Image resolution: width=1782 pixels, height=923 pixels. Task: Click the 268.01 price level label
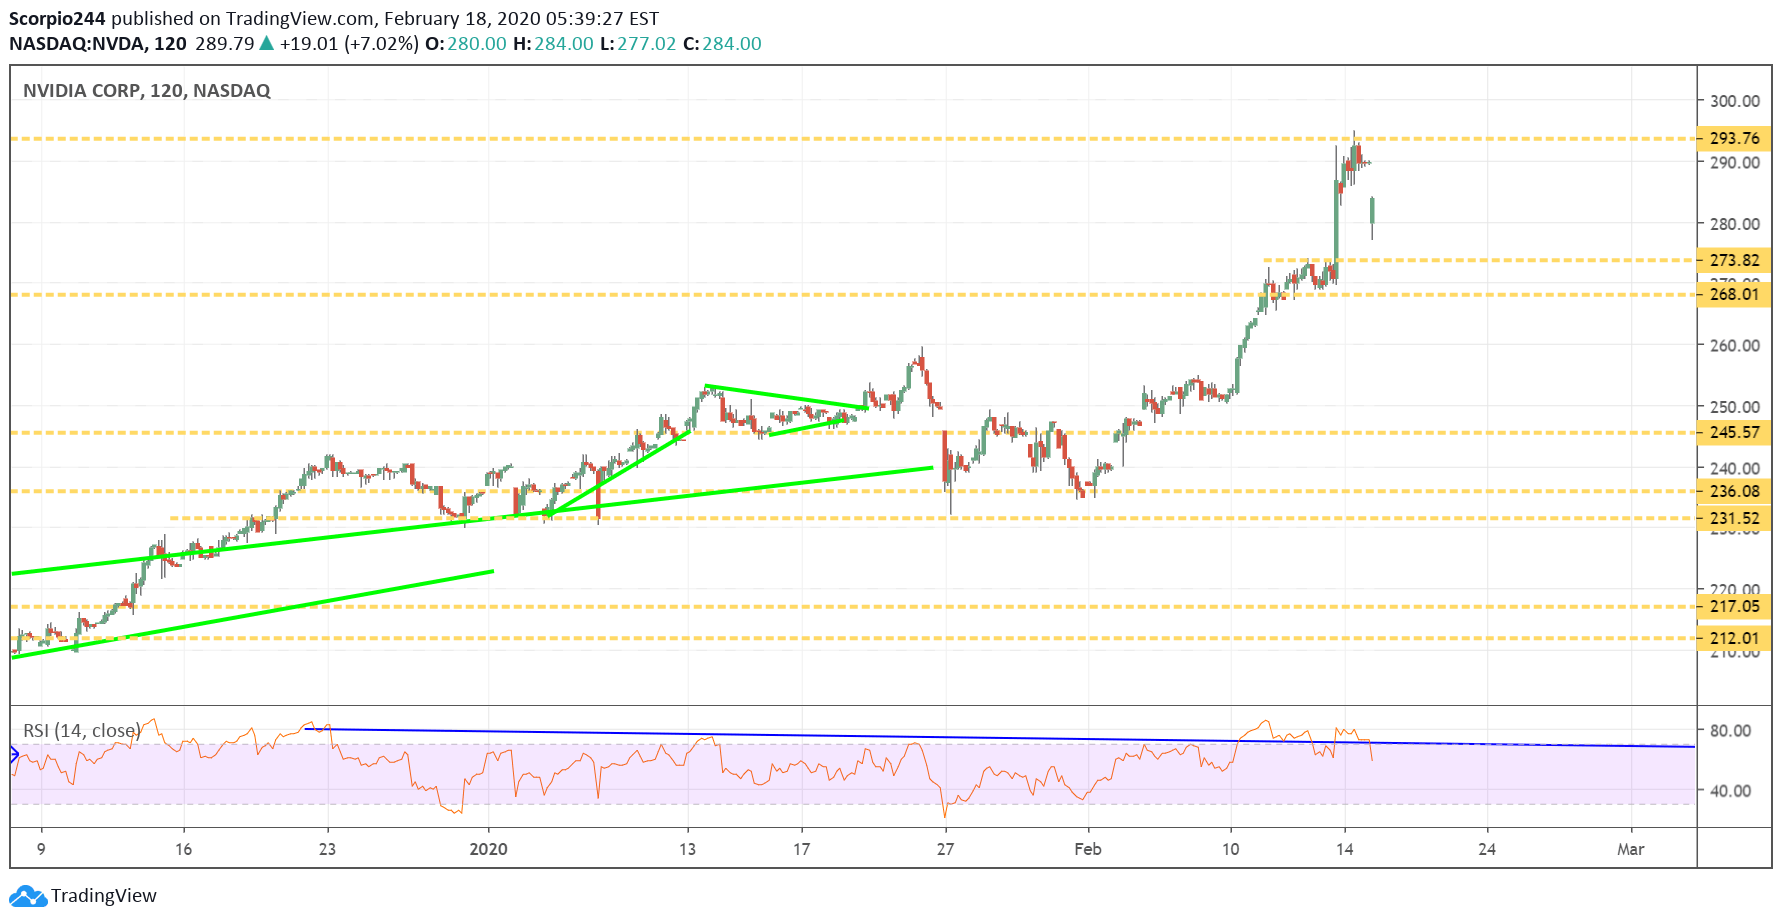coord(1734,294)
